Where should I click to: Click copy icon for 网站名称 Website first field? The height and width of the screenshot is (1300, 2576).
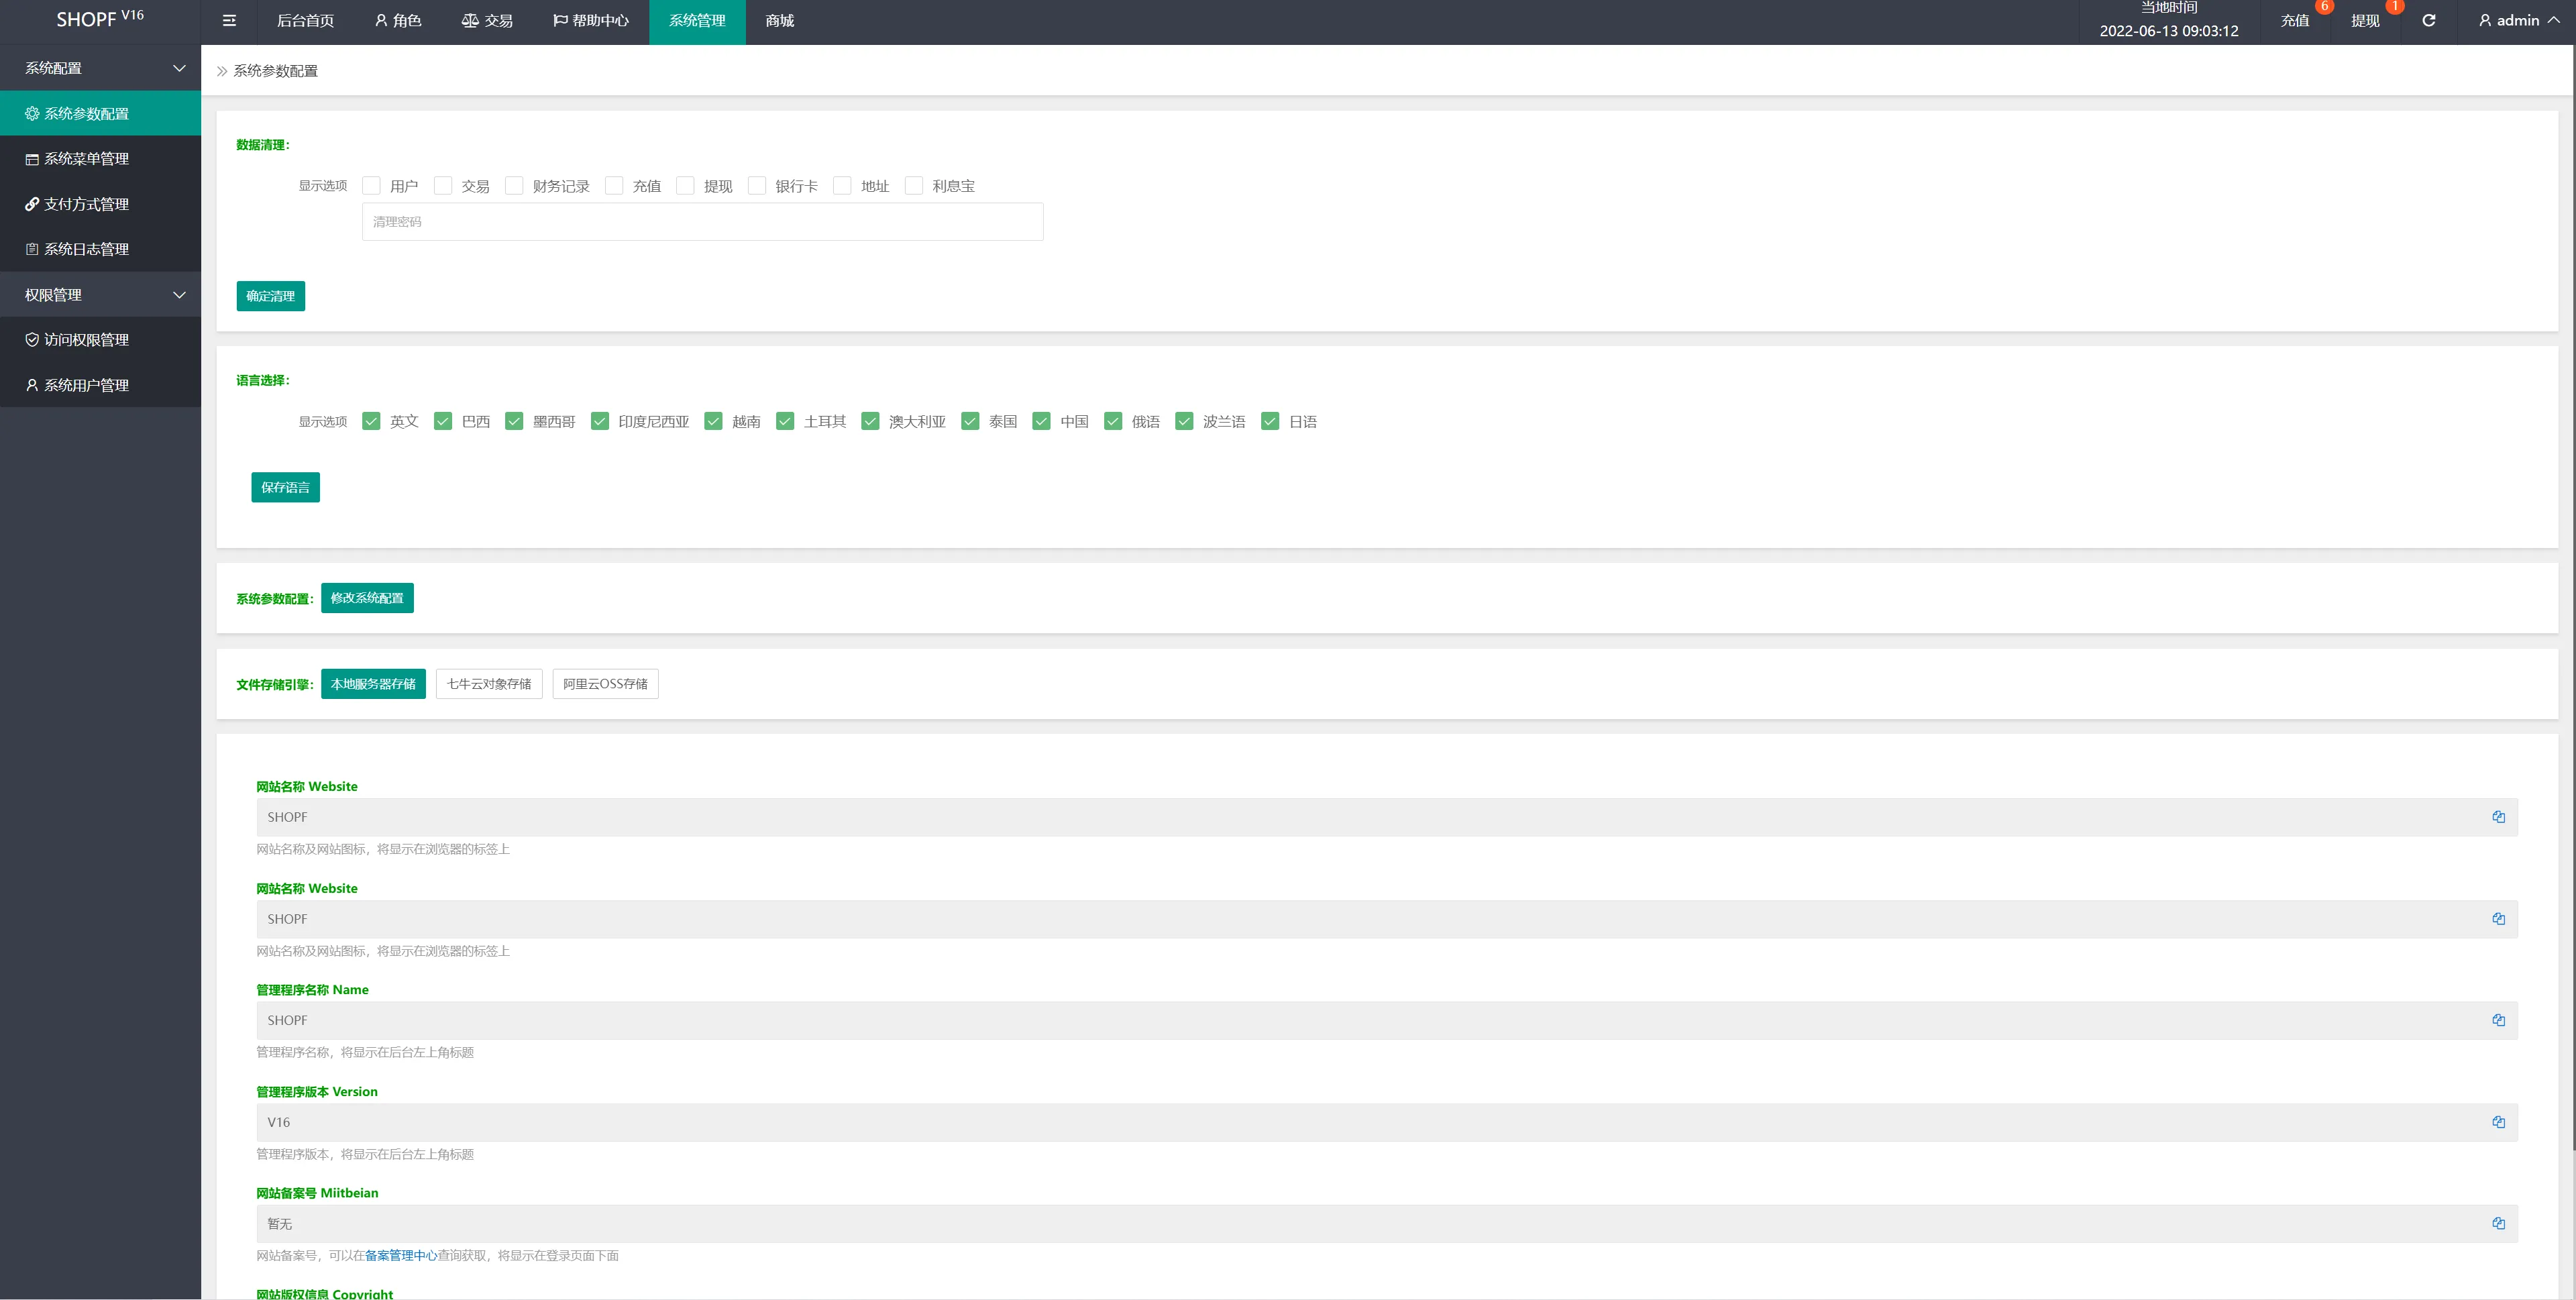(x=2498, y=817)
